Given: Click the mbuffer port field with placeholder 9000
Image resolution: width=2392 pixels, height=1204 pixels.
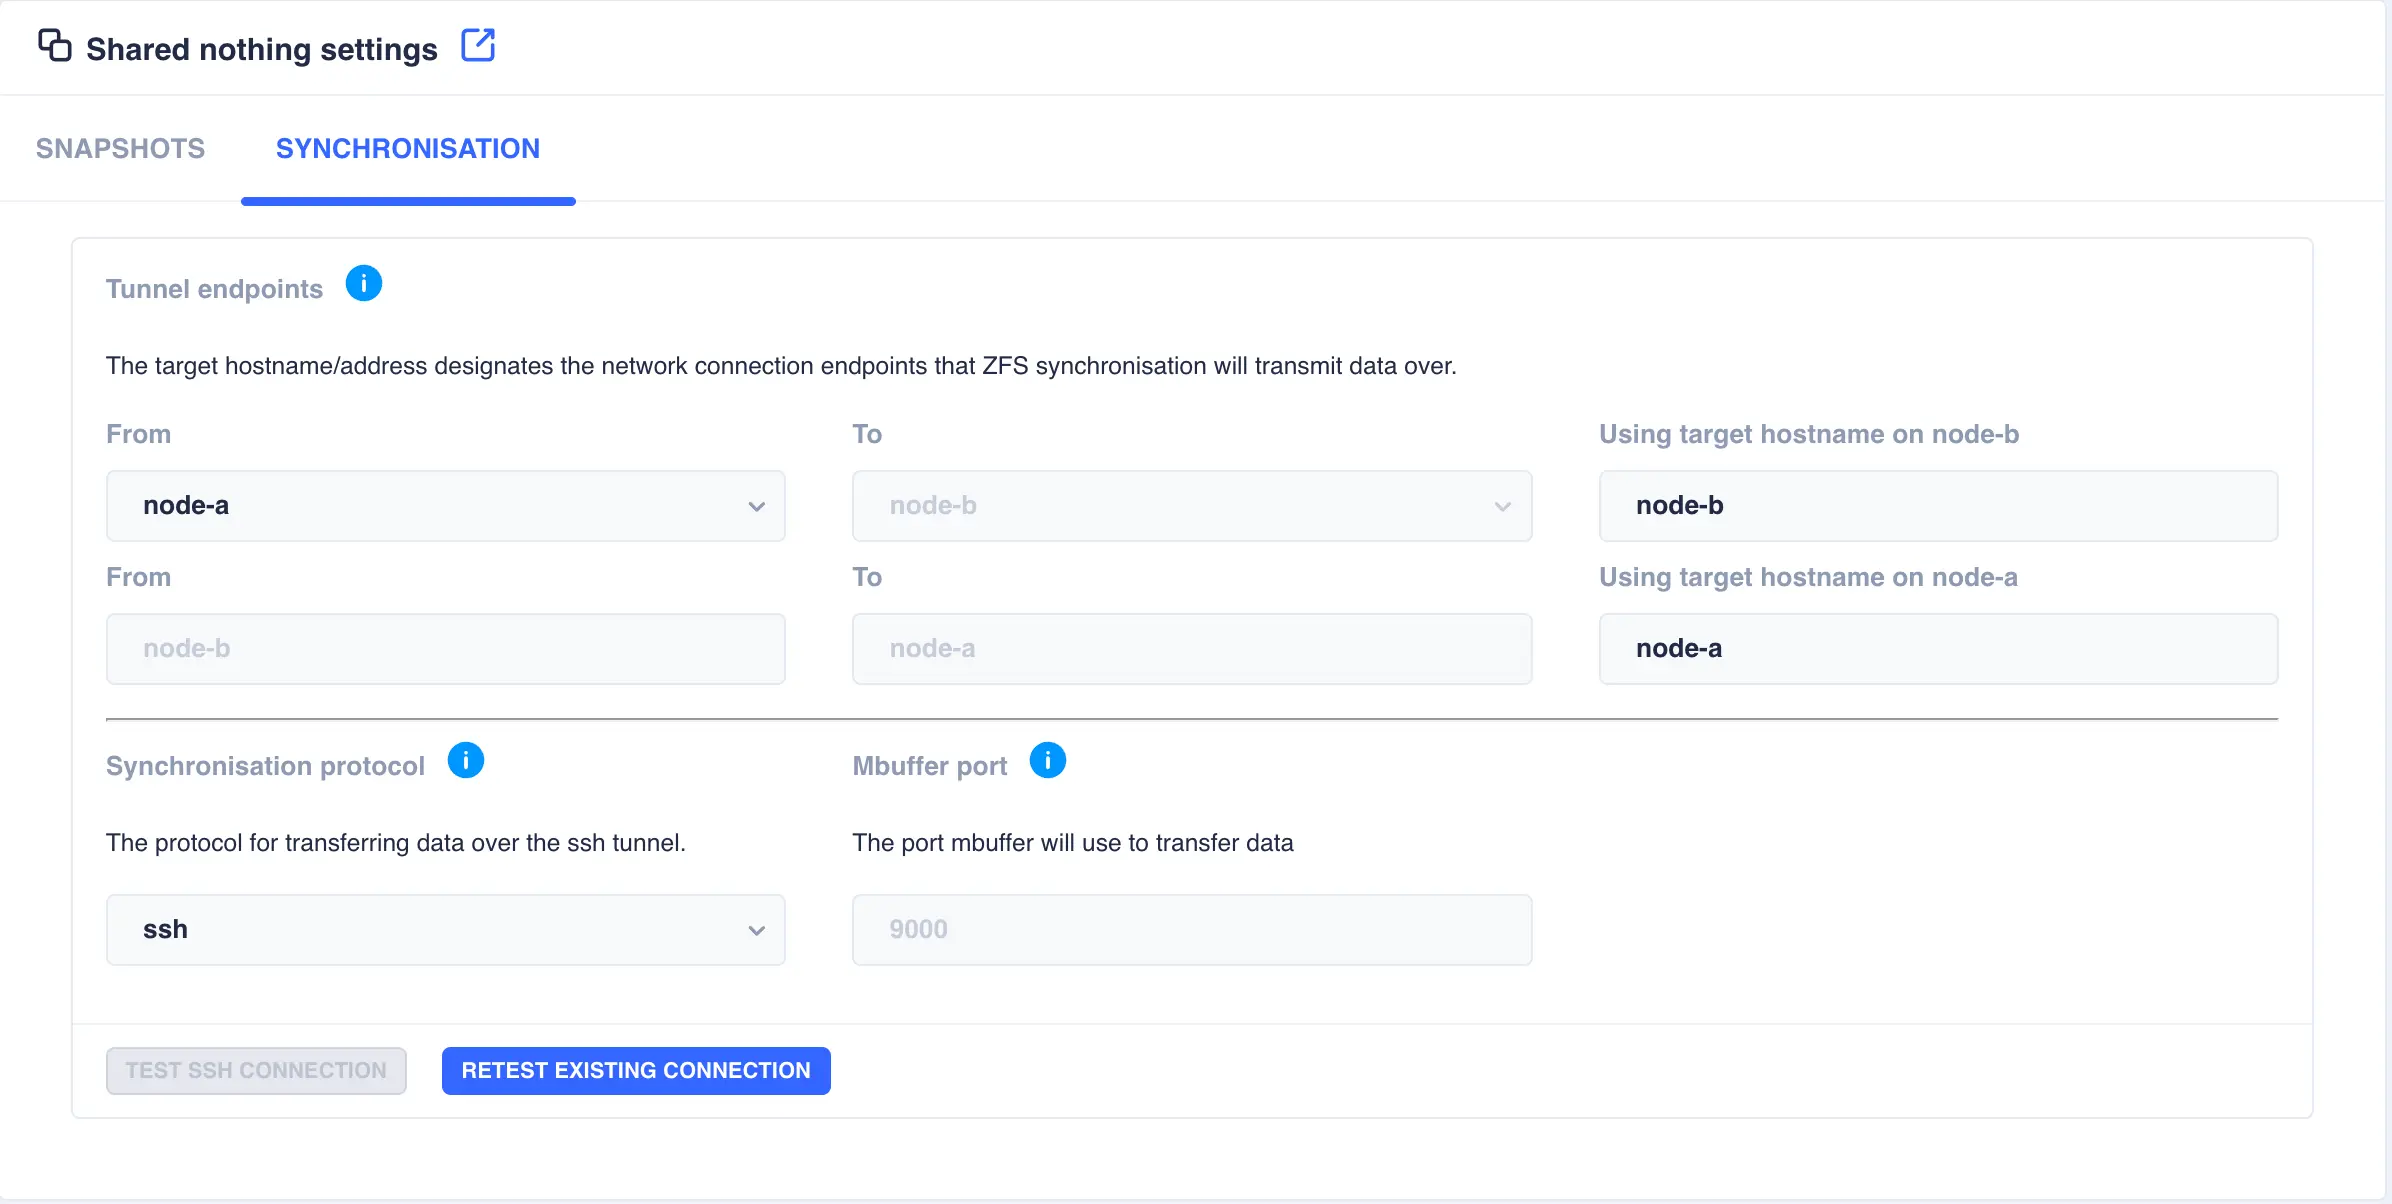Looking at the screenshot, I should click(x=1191, y=929).
